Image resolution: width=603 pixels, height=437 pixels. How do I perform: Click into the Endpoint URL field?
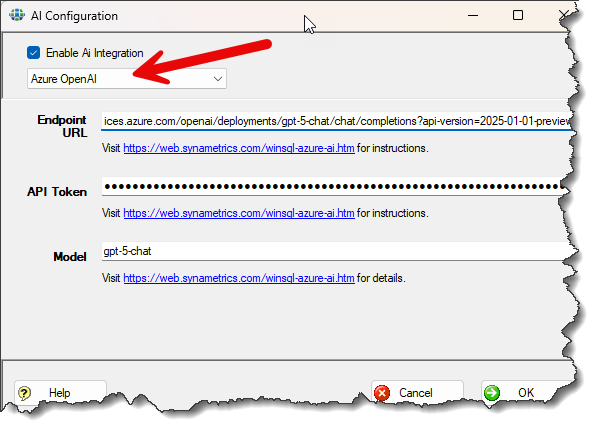(x=336, y=122)
